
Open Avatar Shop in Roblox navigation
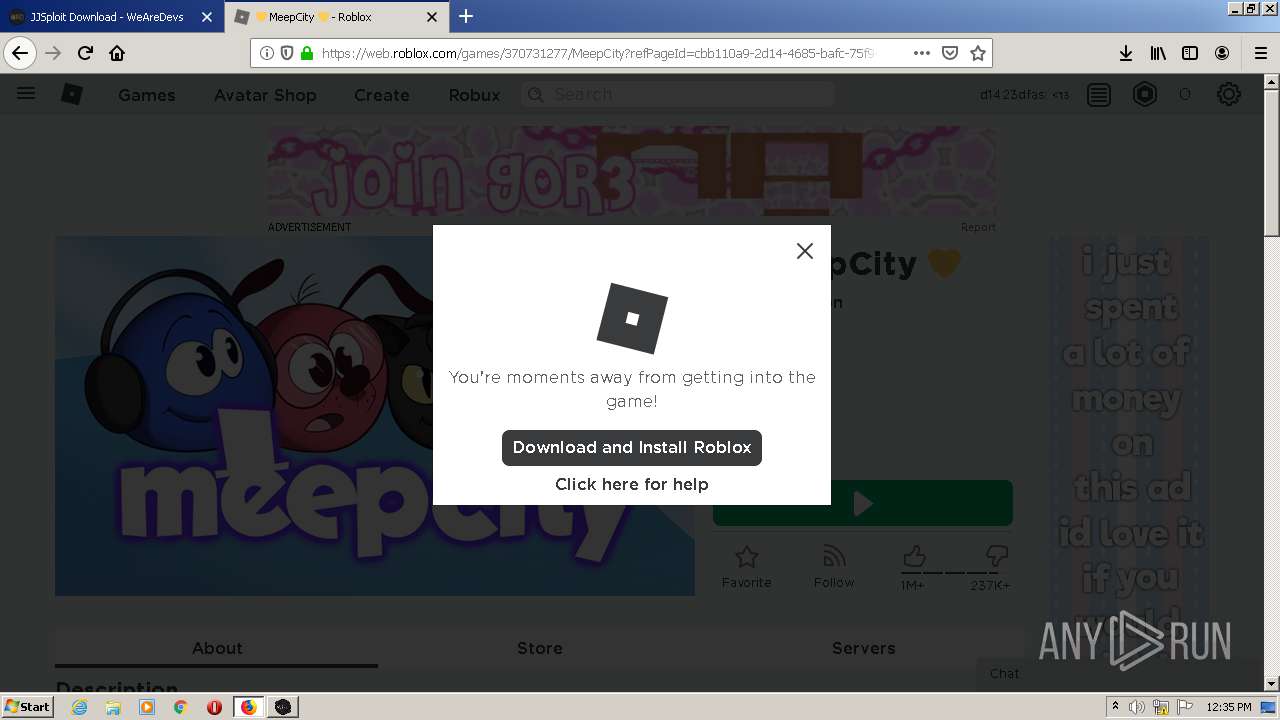click(x=265, y=95)
